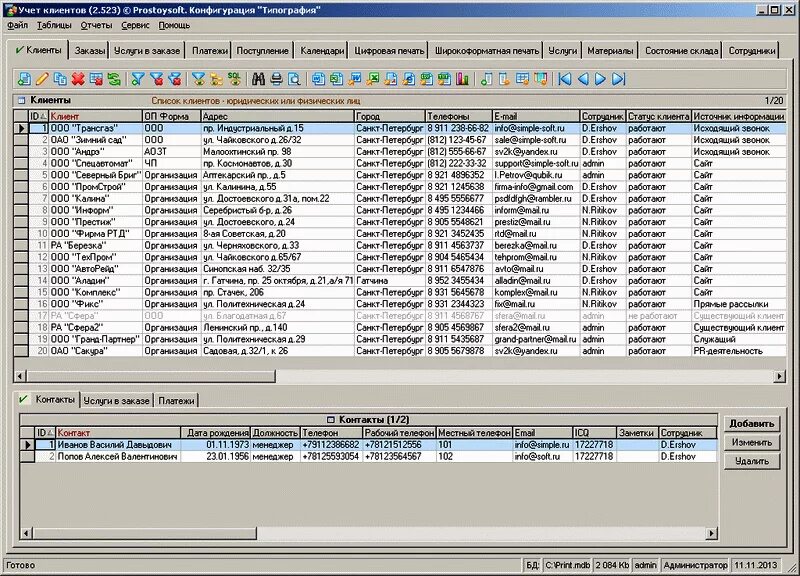
Task: Switch to the Состояние склада tab
Action: tap(681, 51)
